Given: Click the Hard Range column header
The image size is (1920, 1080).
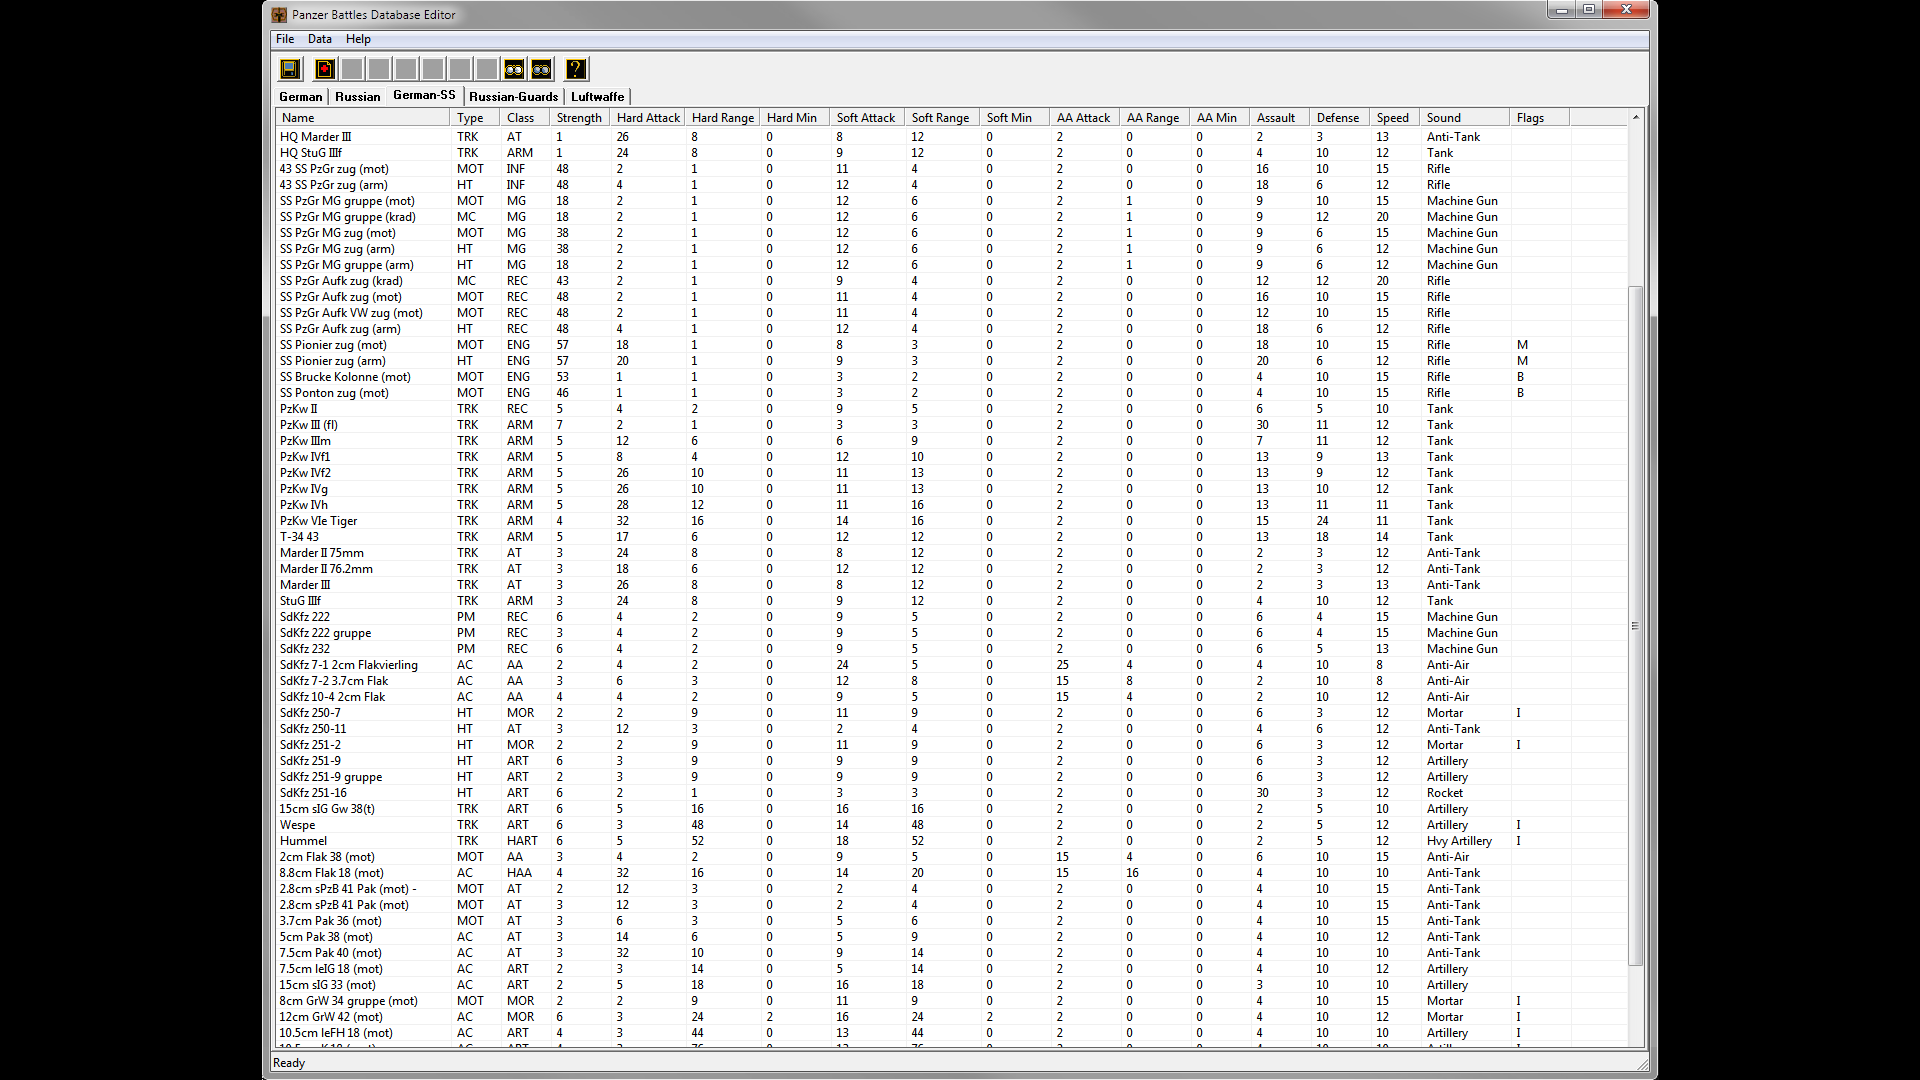Looking at the screenshot, I should click(723, 118).
